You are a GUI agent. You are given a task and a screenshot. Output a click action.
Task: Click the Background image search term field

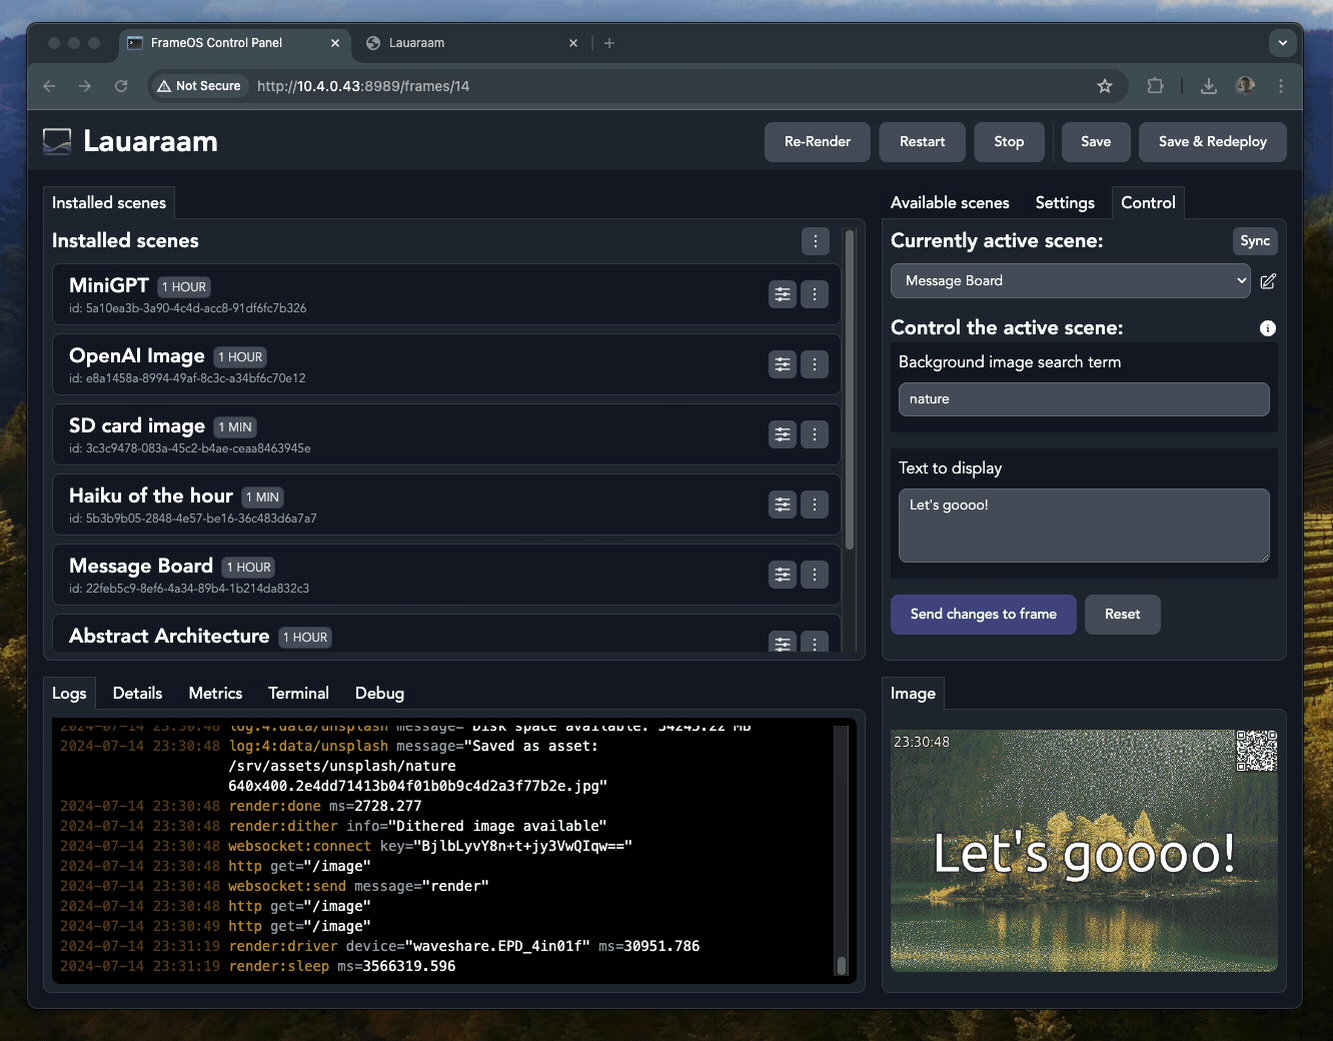point(1083,399)
